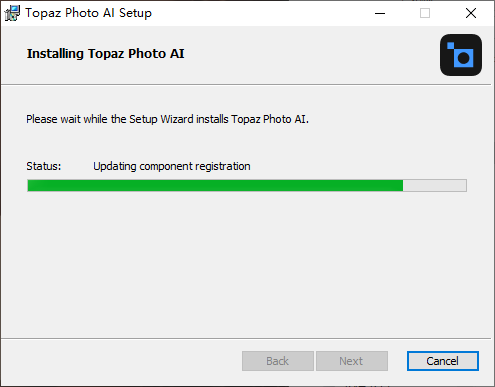The height and width of the screenshot is (387, 495).
Task: Click the greyed-out maximize box
Action: (x=425, y=13)
